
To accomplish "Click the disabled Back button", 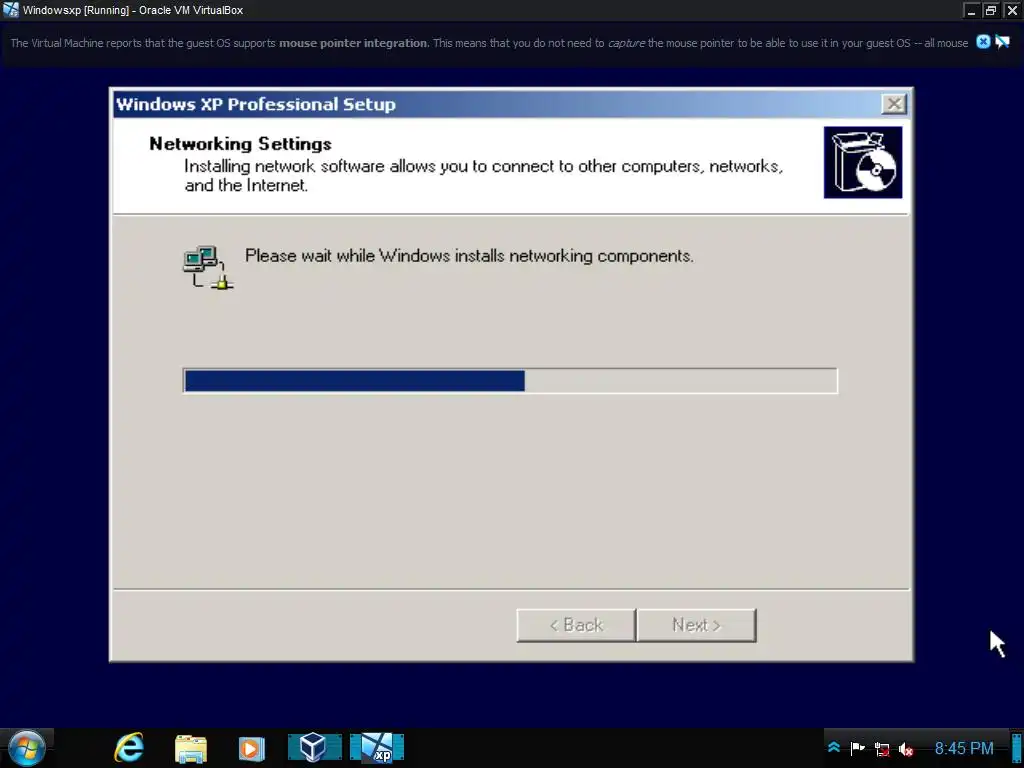I will 576,625.
